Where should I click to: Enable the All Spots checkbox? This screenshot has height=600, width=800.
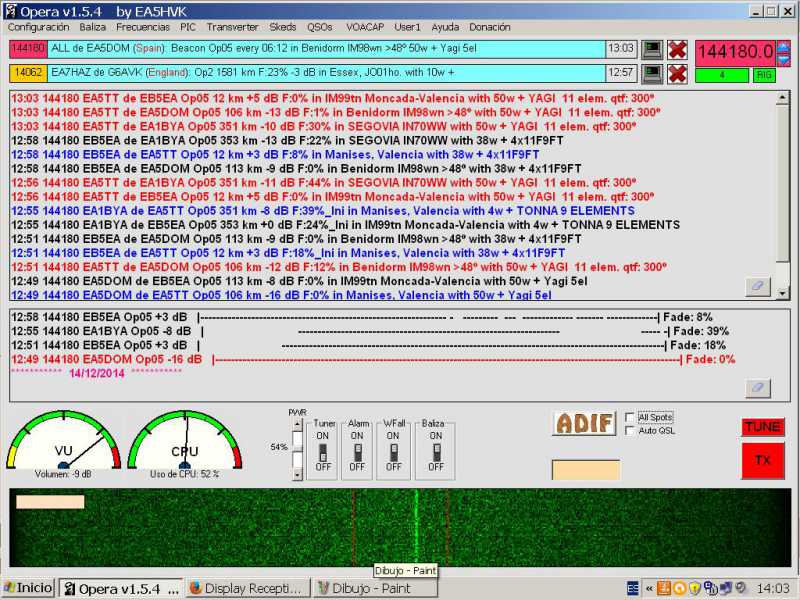630,417
